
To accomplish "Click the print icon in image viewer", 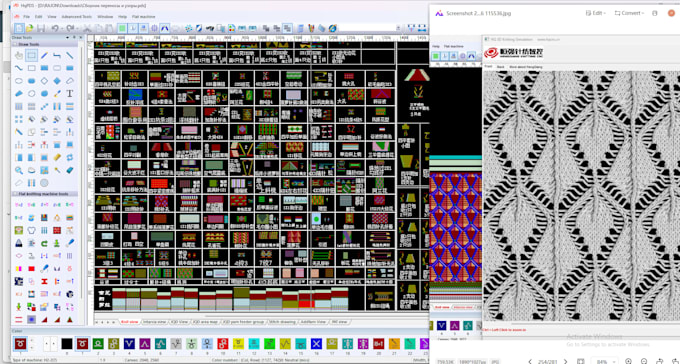I will pyautogui.click(x=655, y=13).
